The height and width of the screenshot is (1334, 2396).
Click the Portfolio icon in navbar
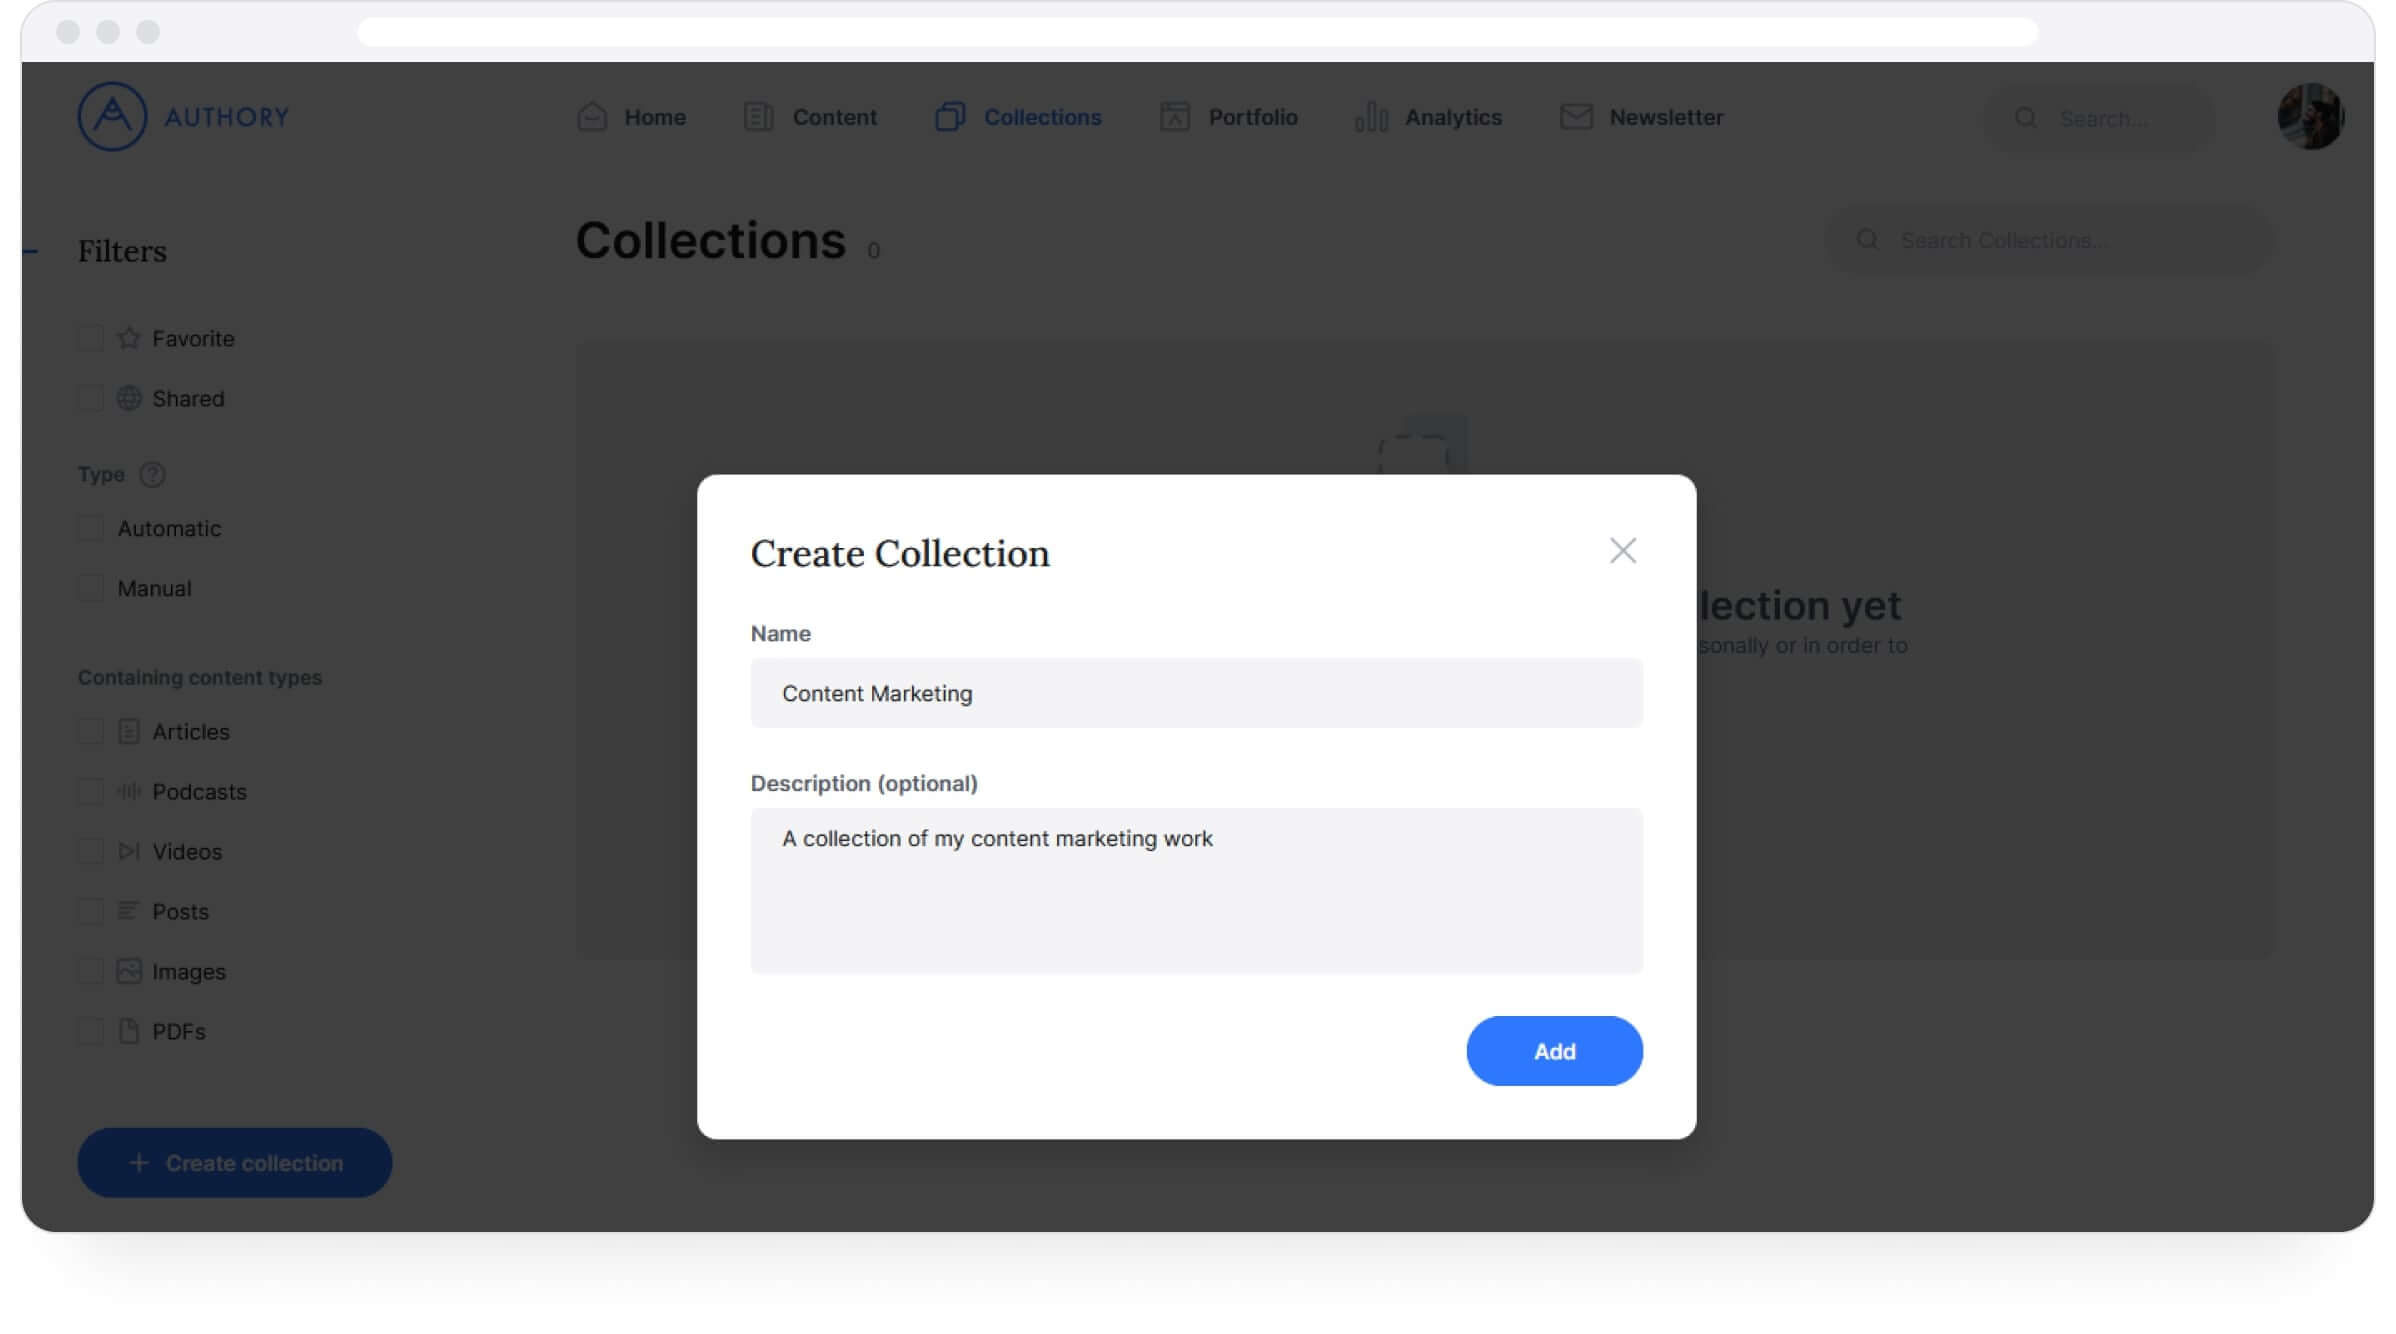click(1175, 117)
